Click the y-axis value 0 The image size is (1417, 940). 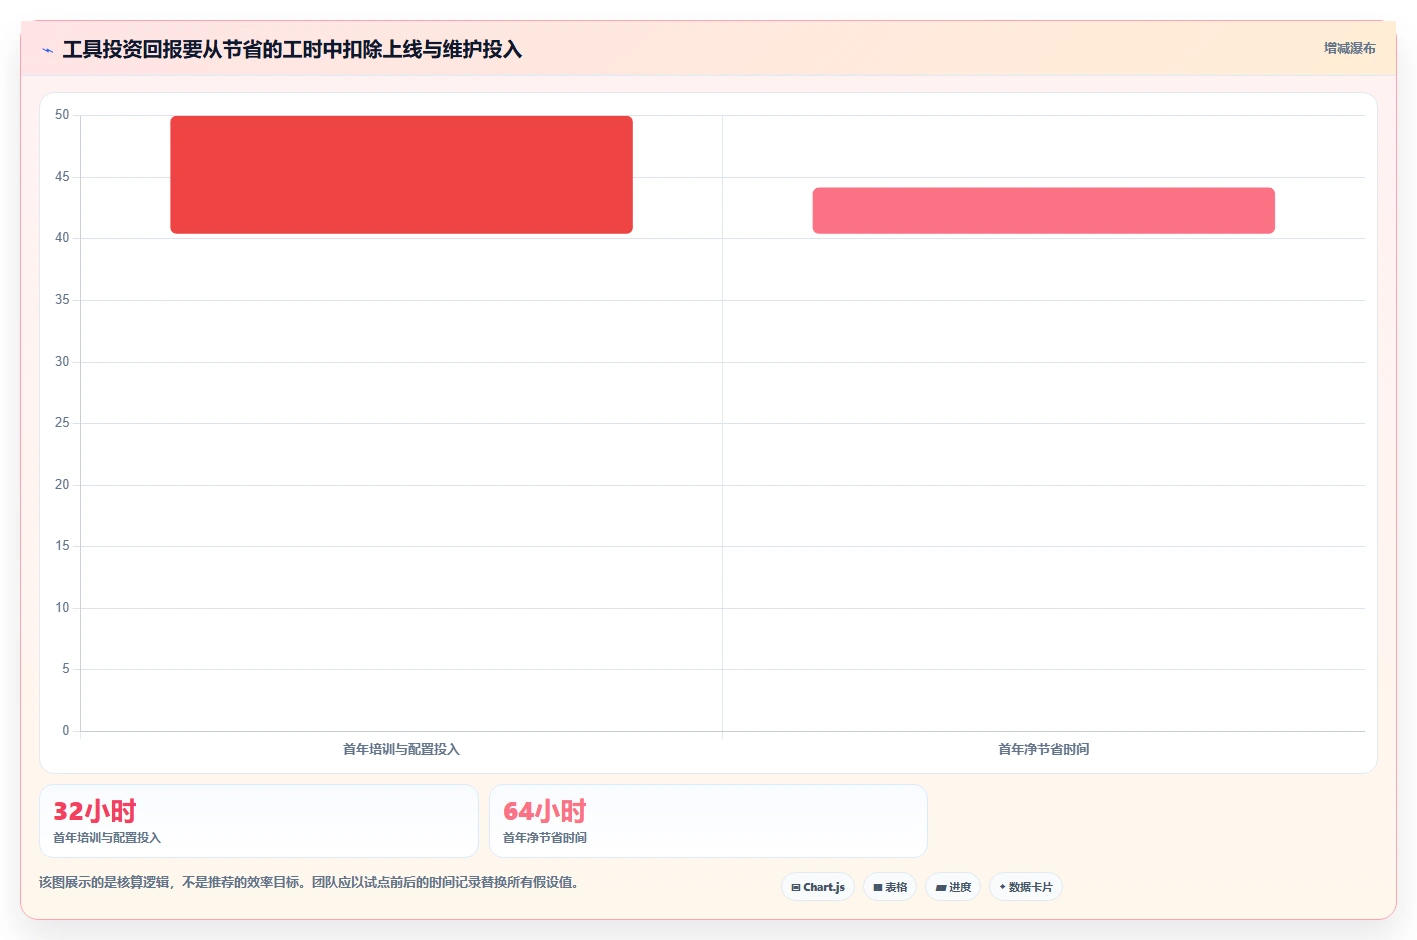pyautogui.click(x=66, y=731)
